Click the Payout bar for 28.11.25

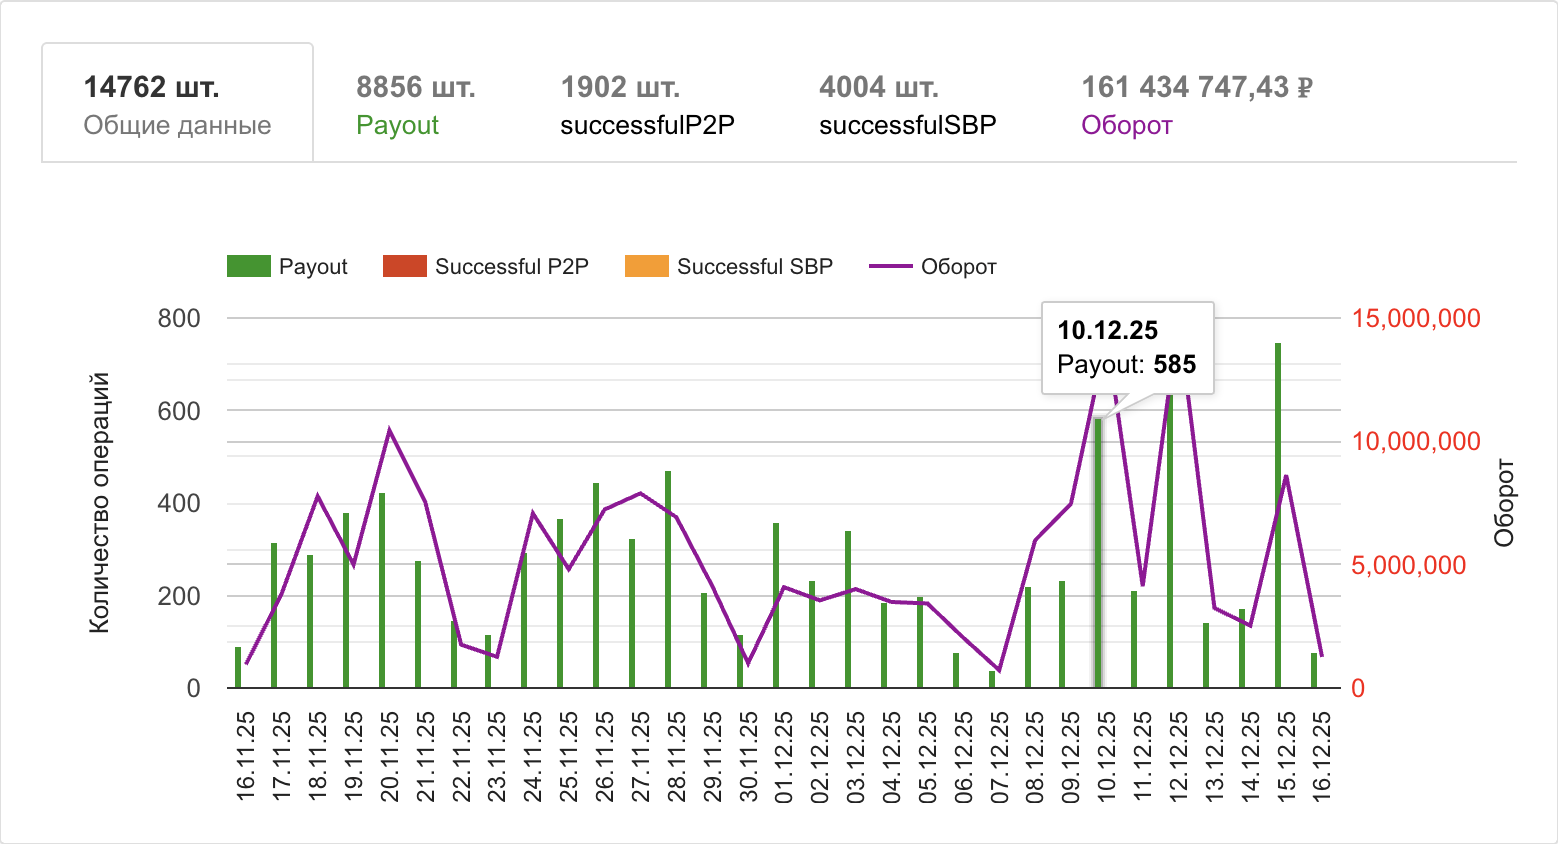pyautogui.click(x=668, y=580)
